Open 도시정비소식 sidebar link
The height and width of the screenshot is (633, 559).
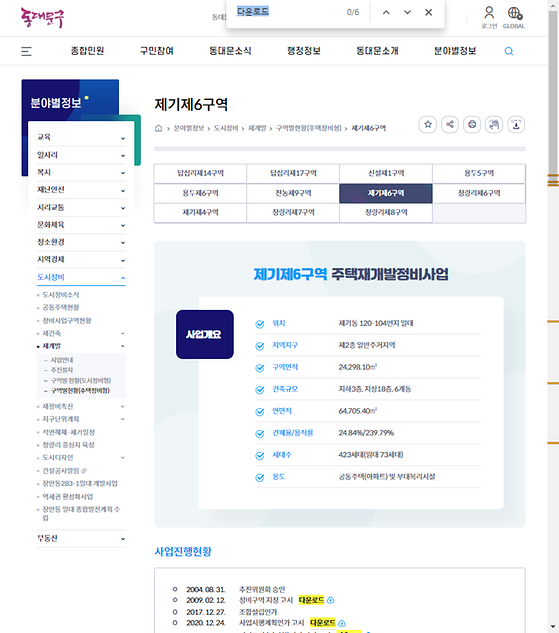click(61, 295)
